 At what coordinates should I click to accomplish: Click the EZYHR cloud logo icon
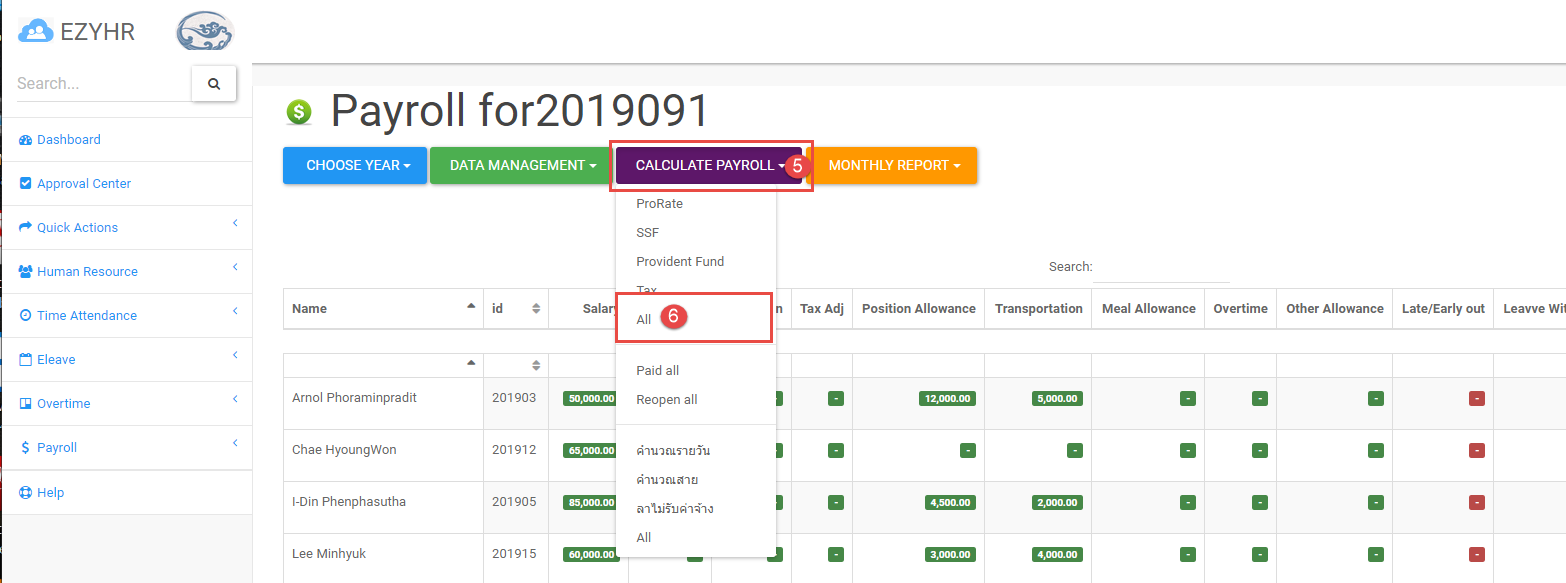(x=36, y=32)
